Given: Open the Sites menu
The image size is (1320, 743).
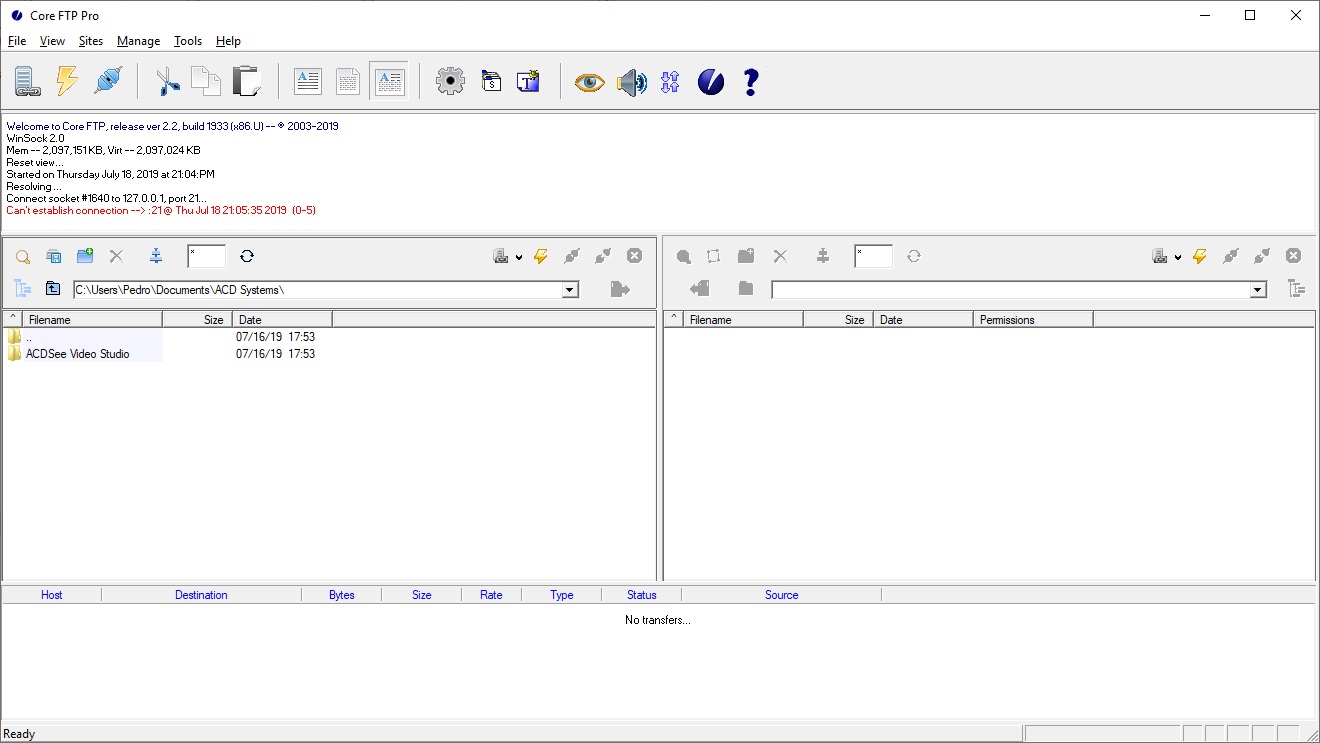Looking at the screenshot, I should tap(91, 41).
